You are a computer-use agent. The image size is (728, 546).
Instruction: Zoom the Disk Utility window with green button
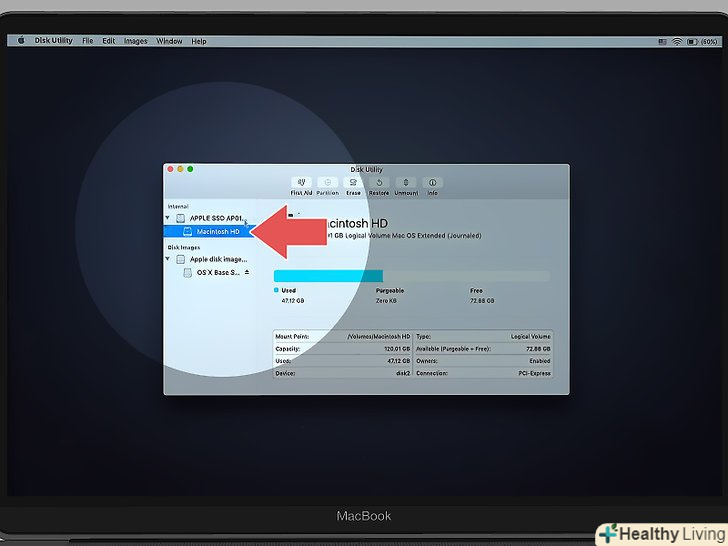coord(190,169)
